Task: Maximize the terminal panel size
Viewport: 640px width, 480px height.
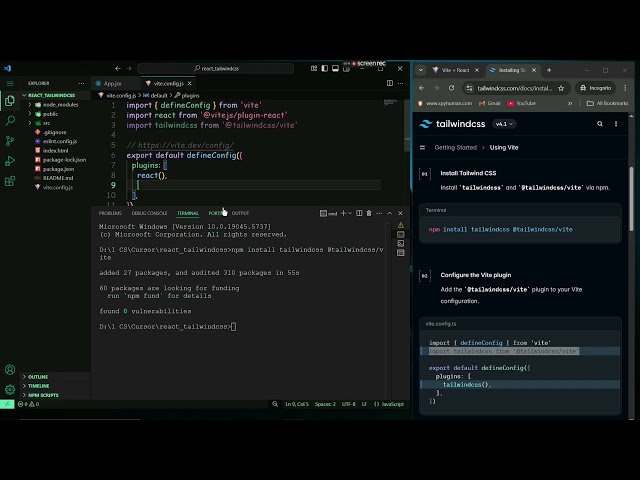Action: (x=390, y=213)
